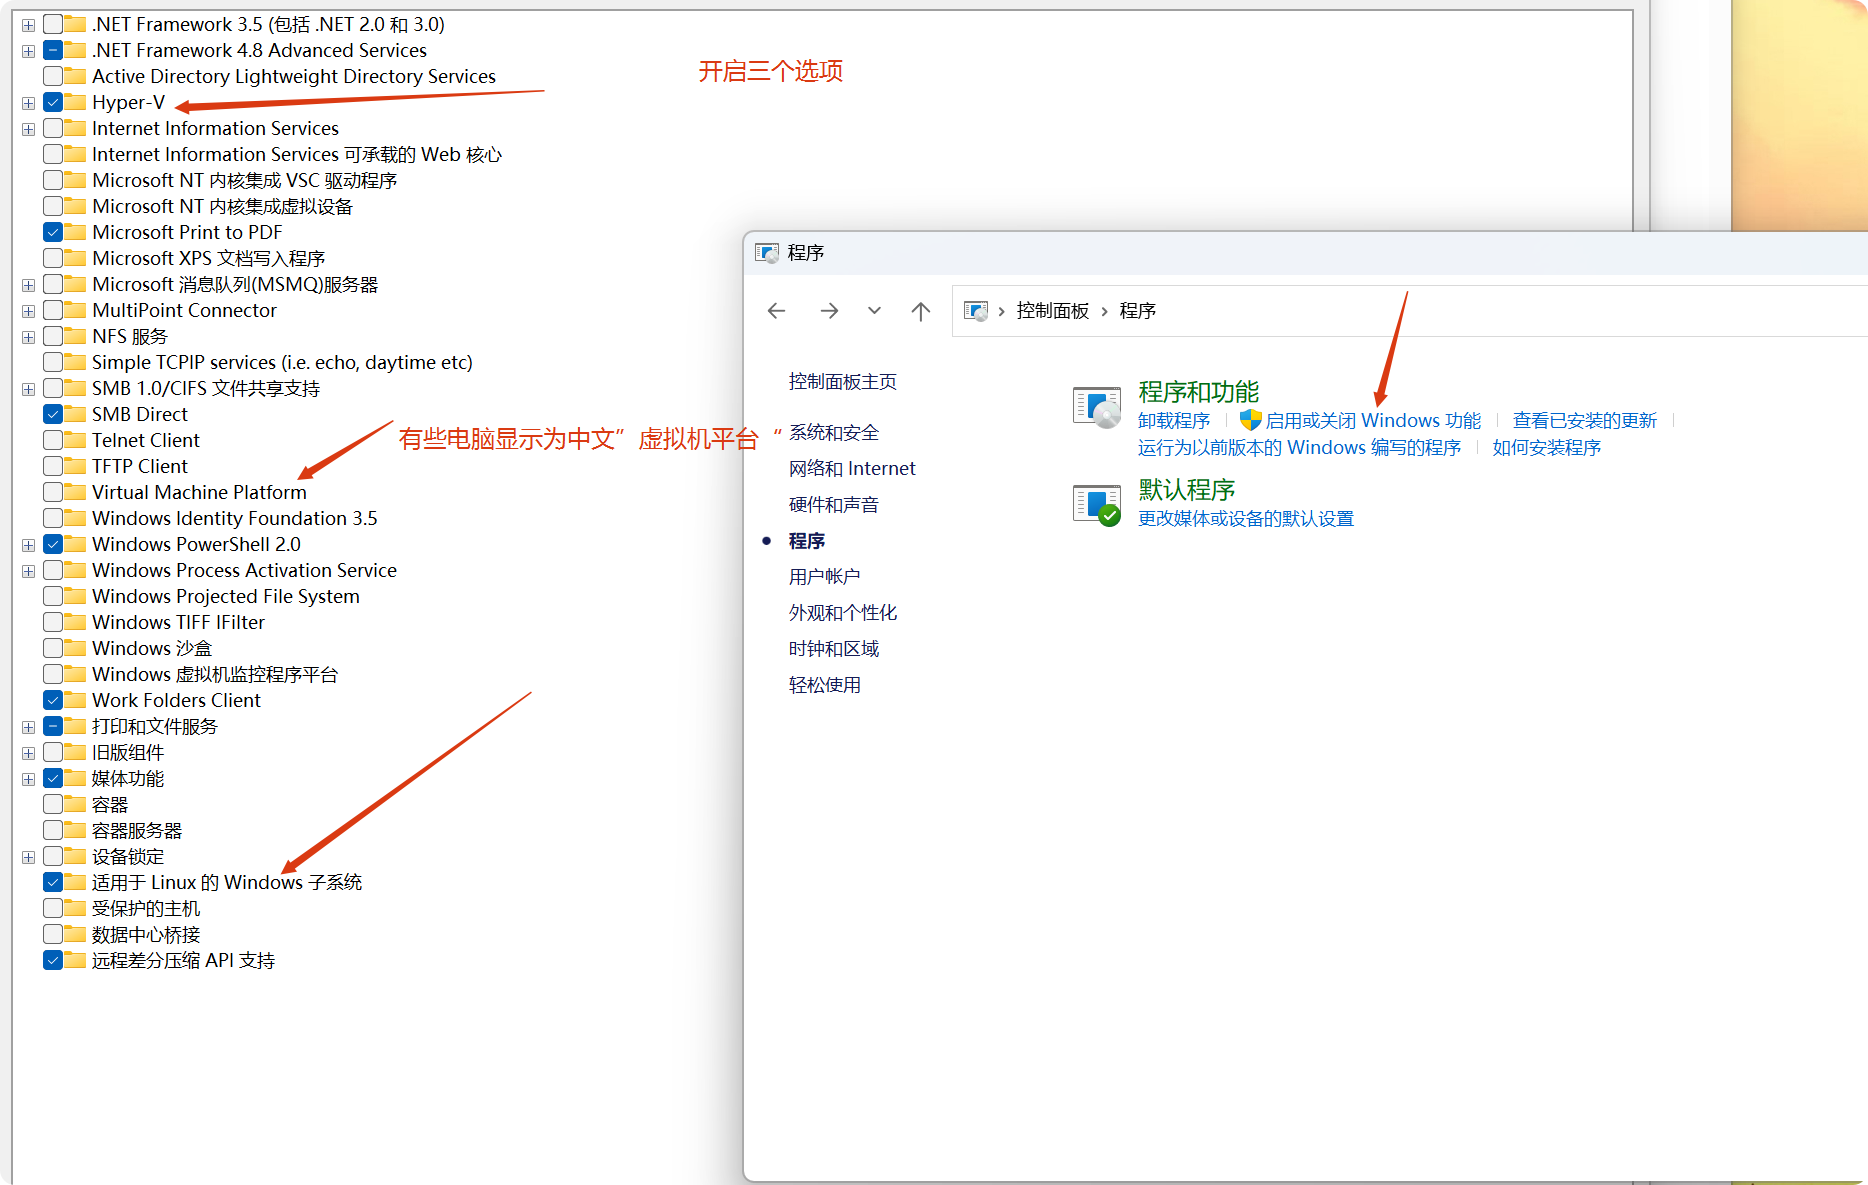Select 网络和 Internet category
The height and width of the screenshot is (1185, 1868).
(852, 468)
